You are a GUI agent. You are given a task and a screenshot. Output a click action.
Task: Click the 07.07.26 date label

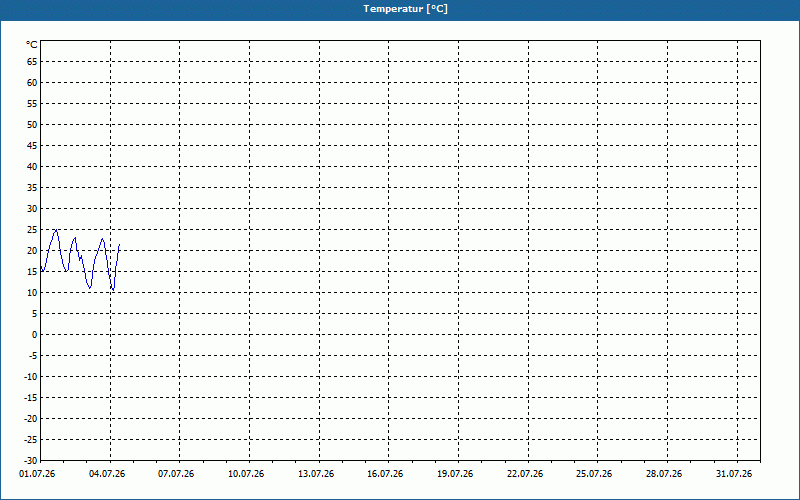coord(176,474)
